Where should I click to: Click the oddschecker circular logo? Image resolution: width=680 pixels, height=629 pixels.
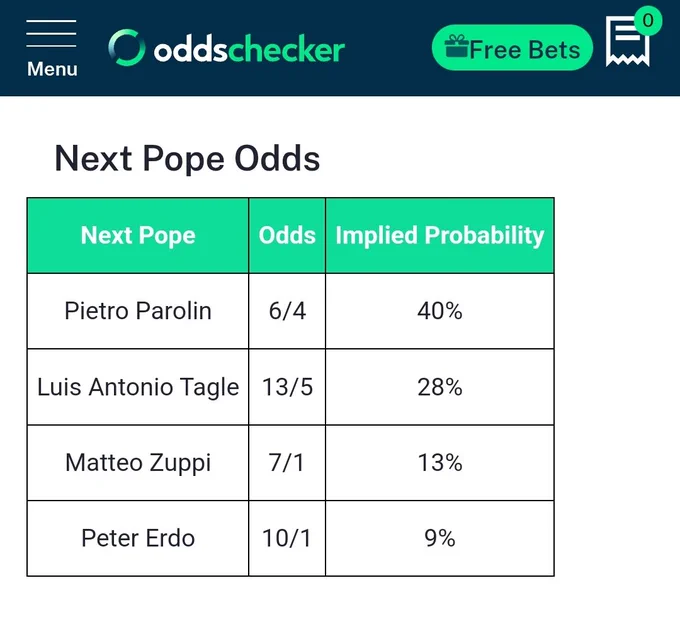point(127,48)
